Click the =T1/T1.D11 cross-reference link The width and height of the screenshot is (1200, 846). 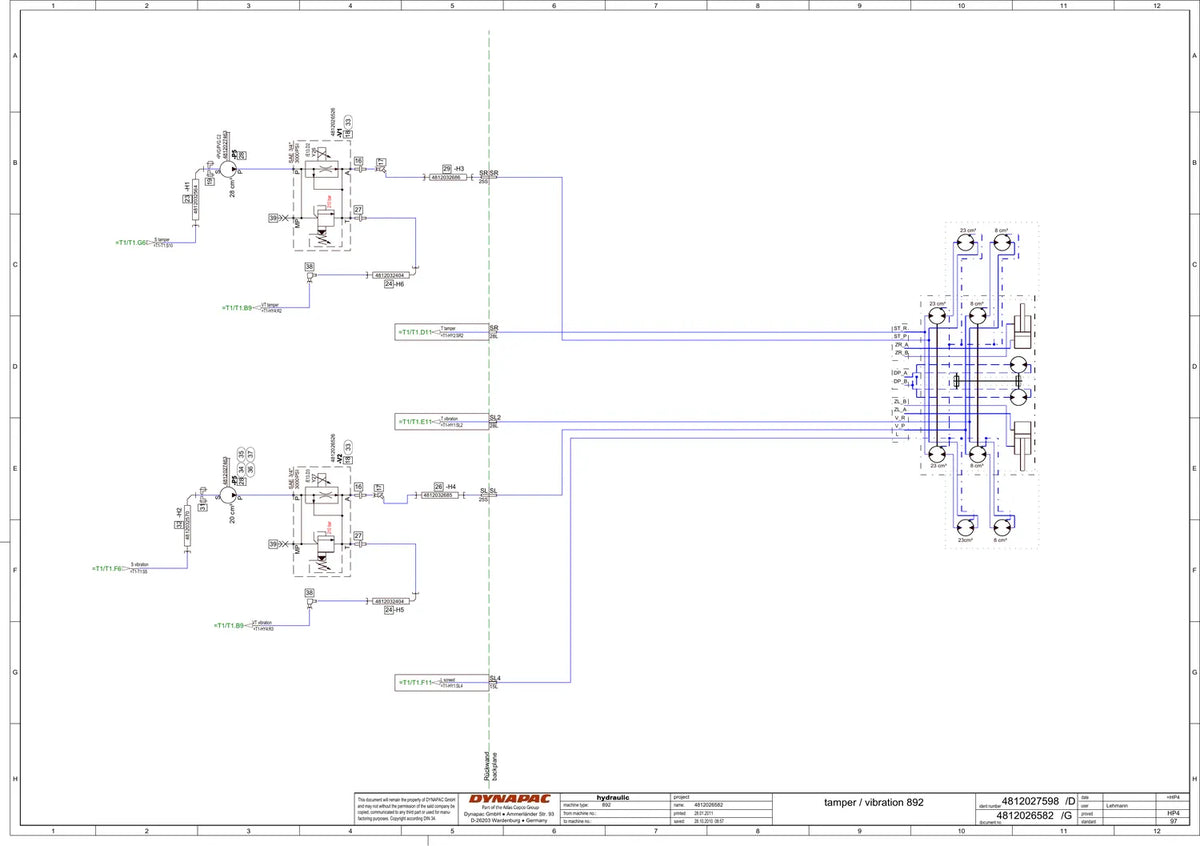(x=415, y=330)
